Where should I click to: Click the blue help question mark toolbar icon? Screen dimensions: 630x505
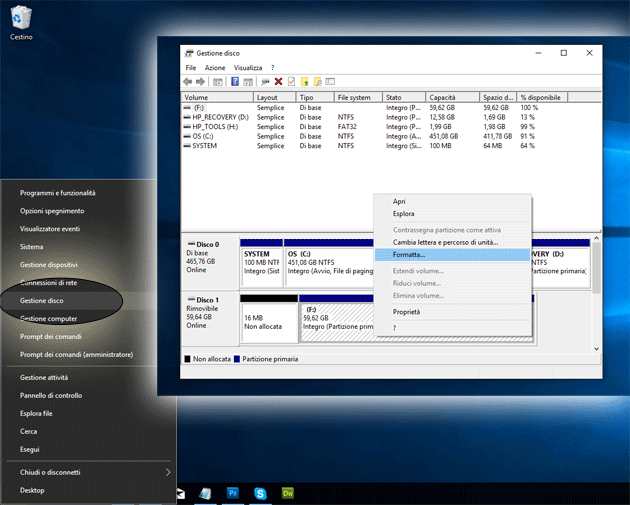click(x=235, y=82)
